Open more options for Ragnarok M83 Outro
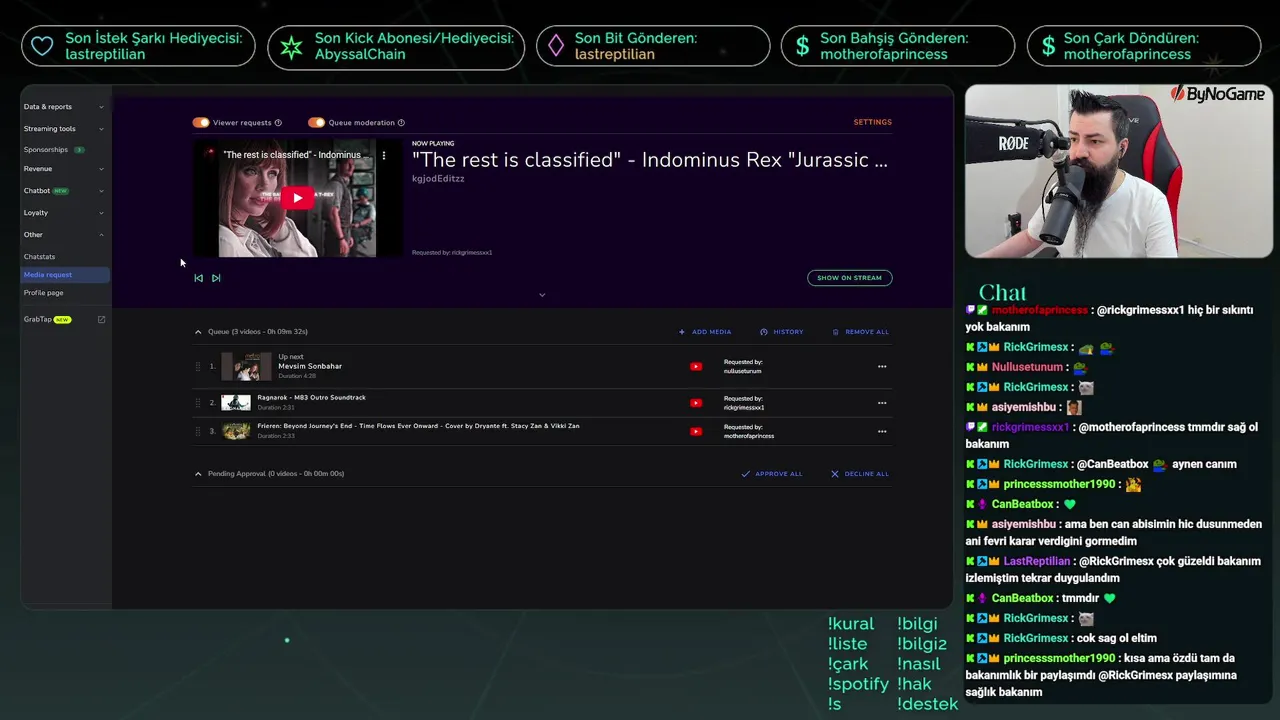 click(882, 403)
